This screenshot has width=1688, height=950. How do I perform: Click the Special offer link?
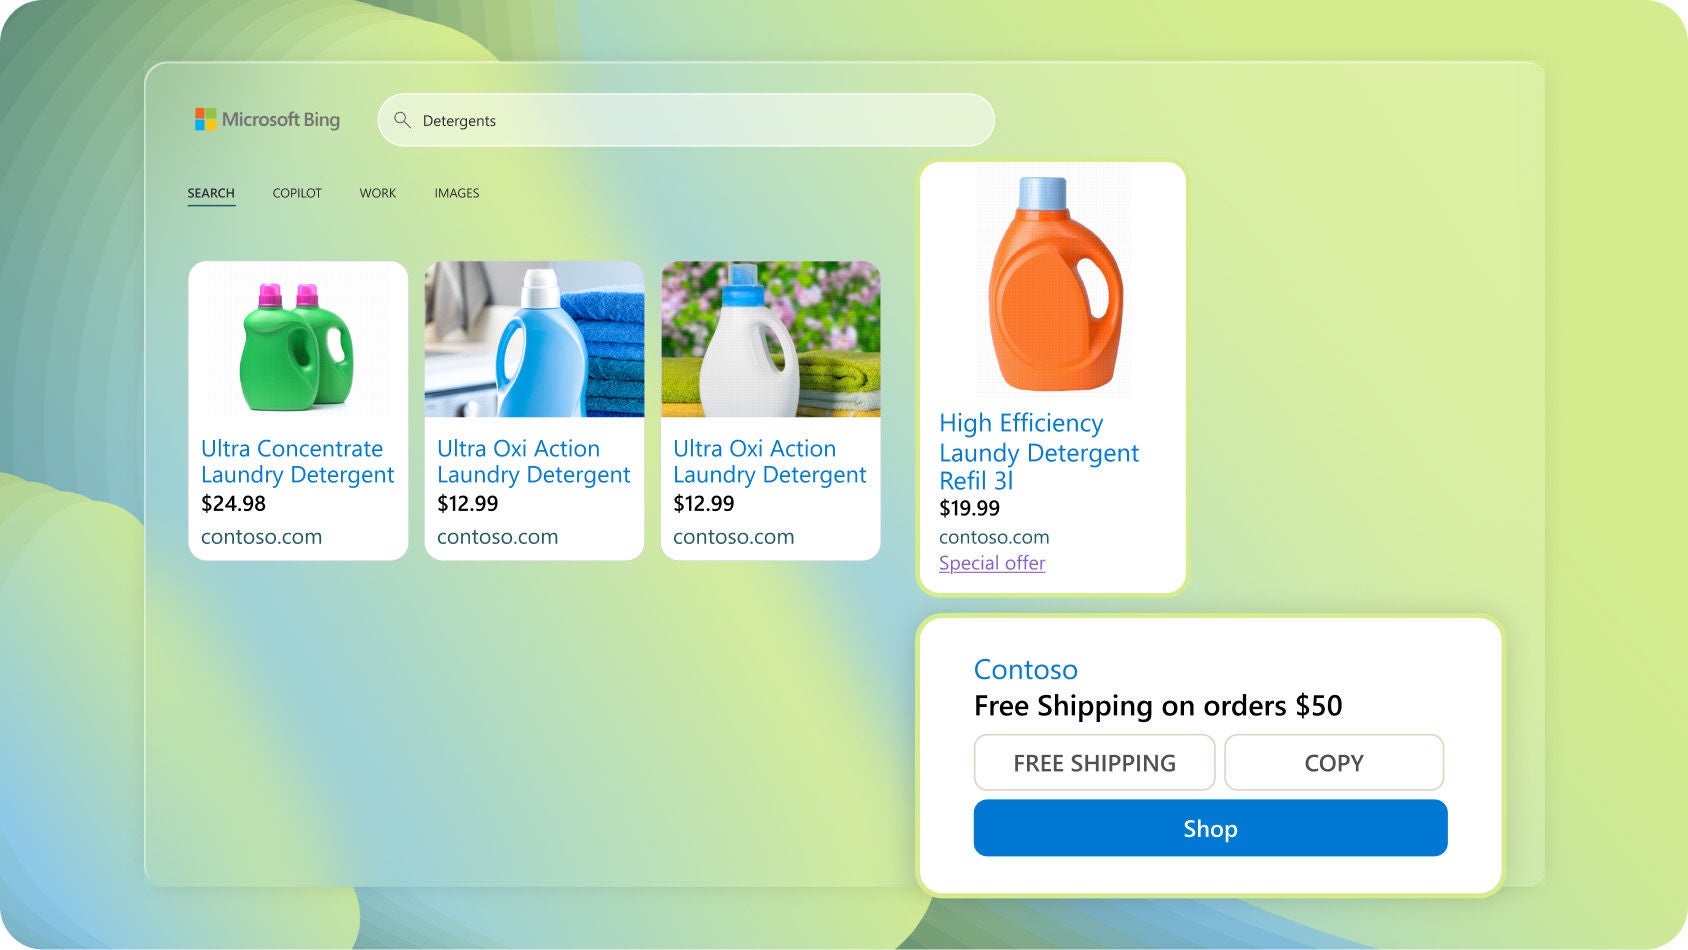pos(992,563)
